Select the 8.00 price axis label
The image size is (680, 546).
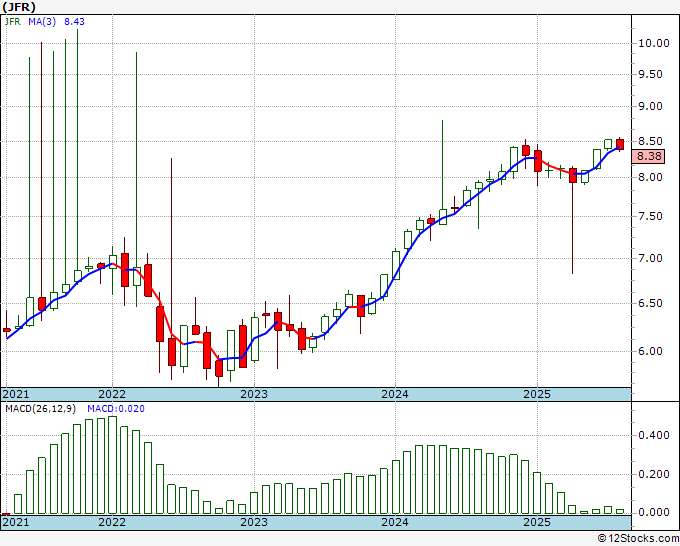(650, 177)
